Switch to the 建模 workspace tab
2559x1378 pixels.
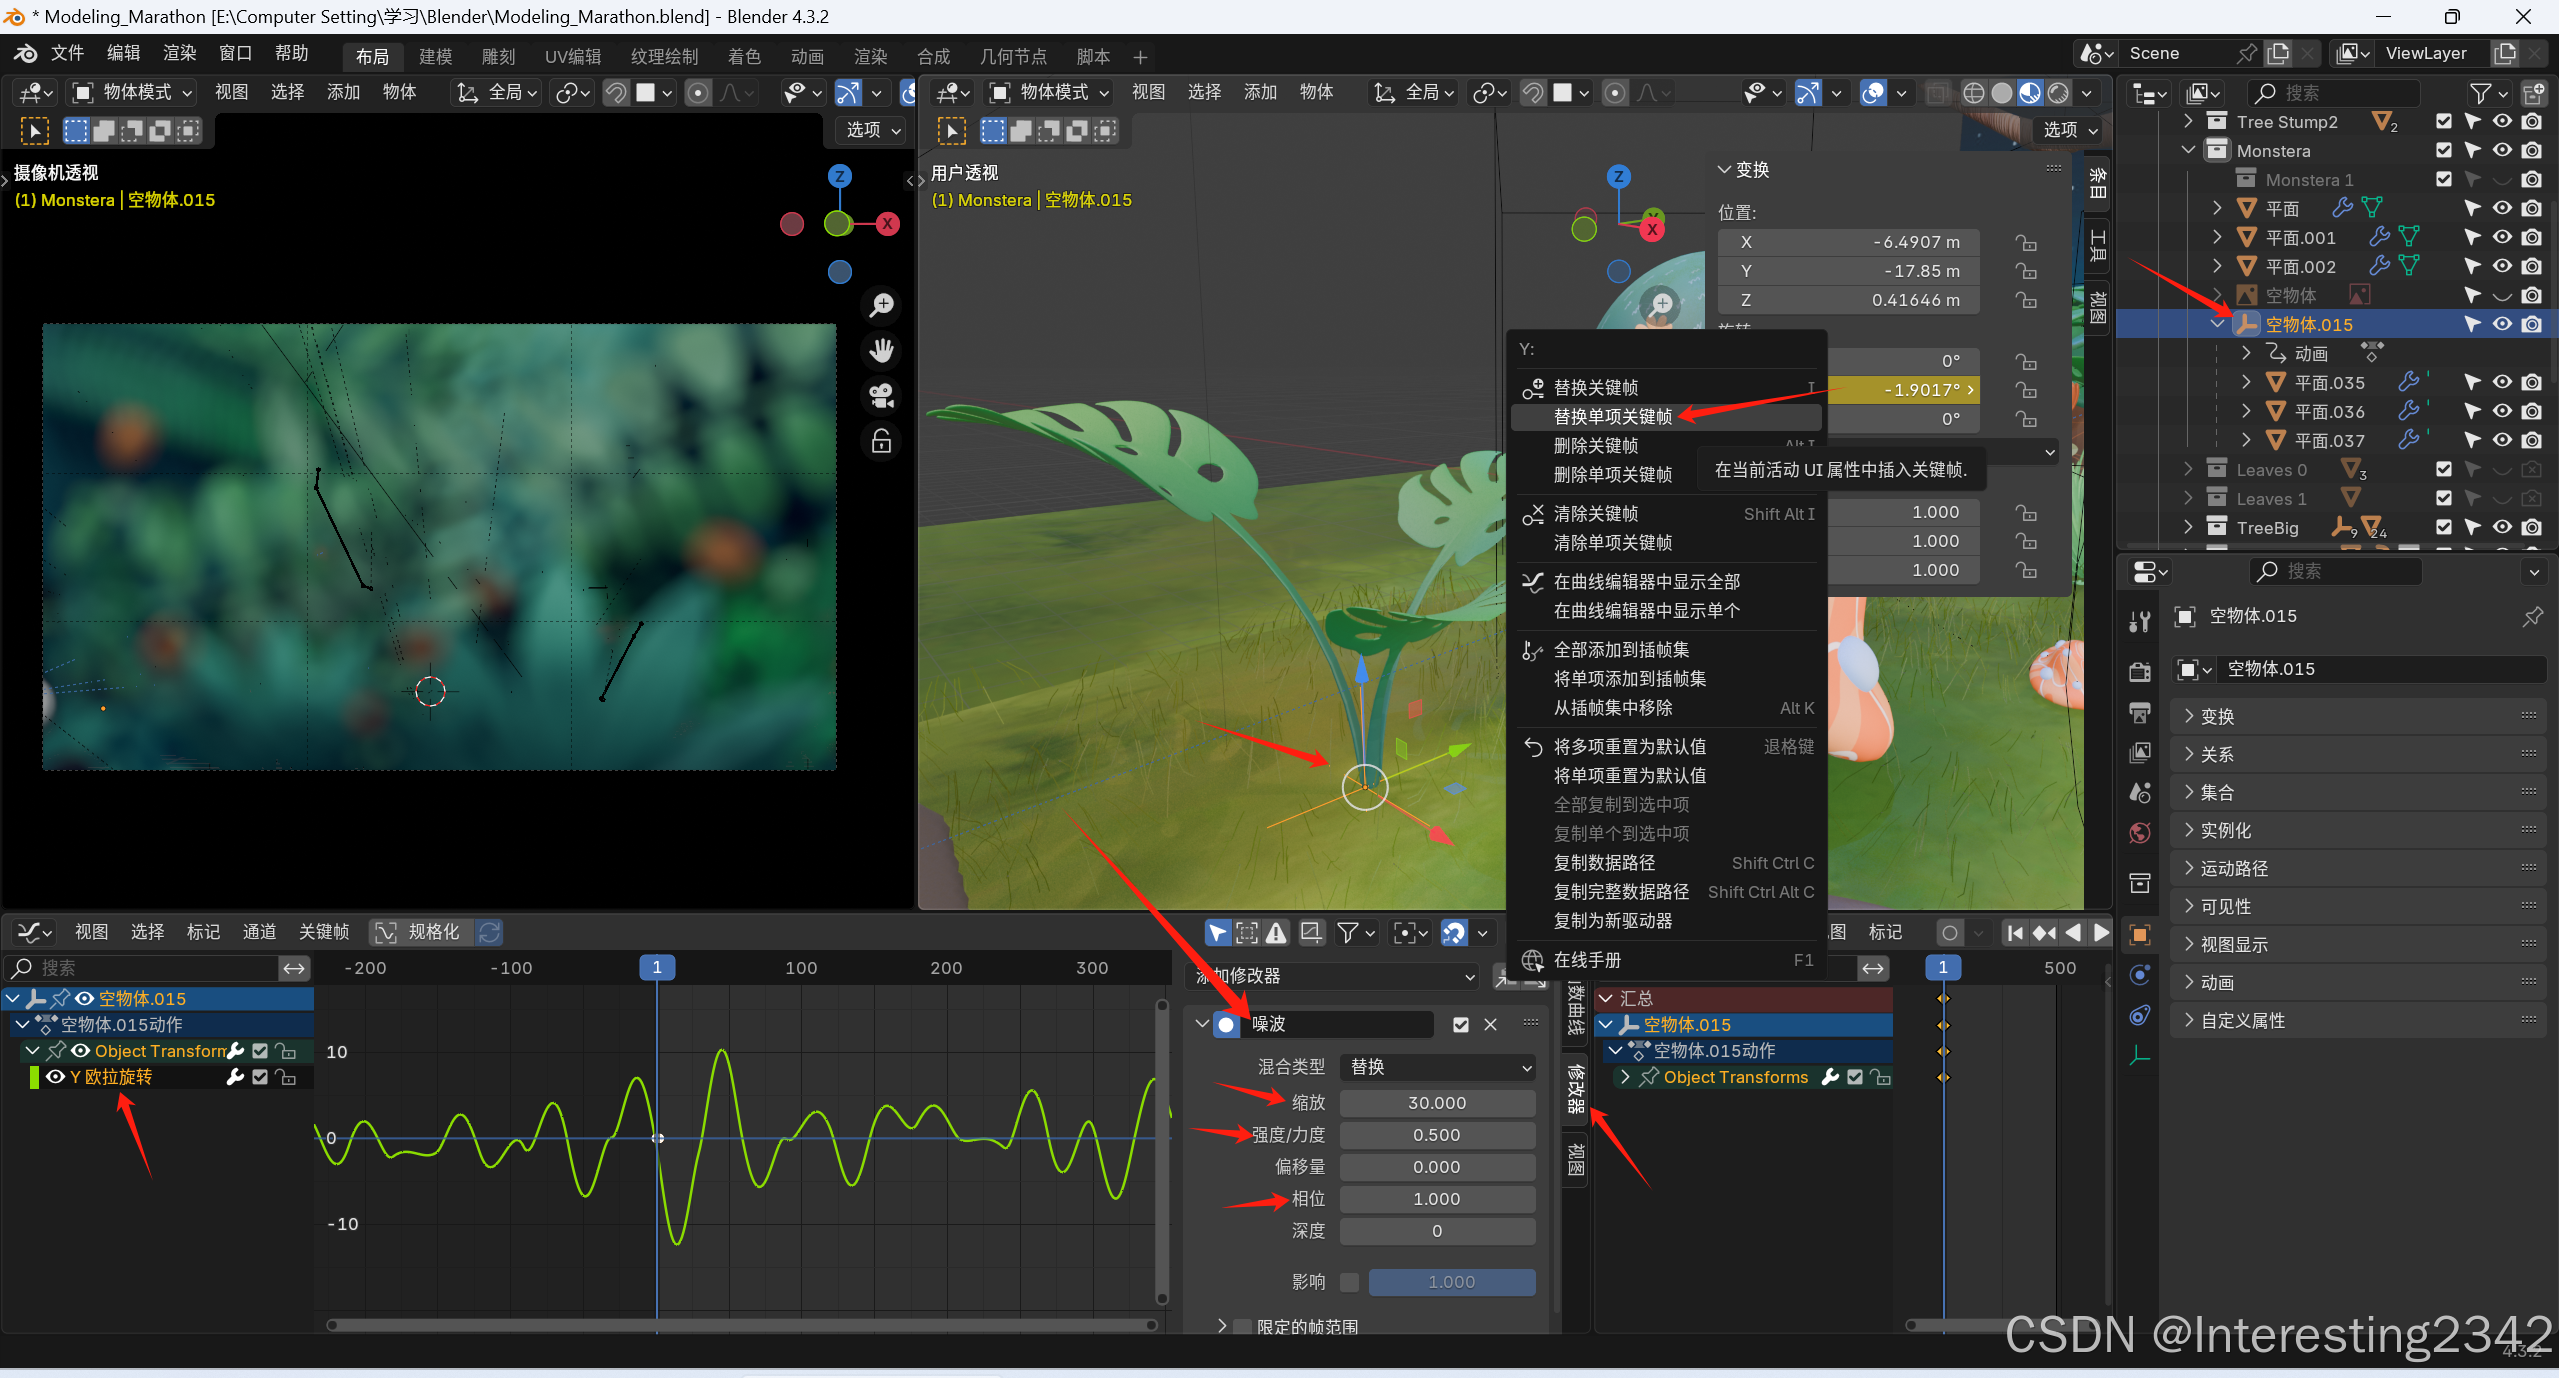pyautogui.click(x=435, y=56)
